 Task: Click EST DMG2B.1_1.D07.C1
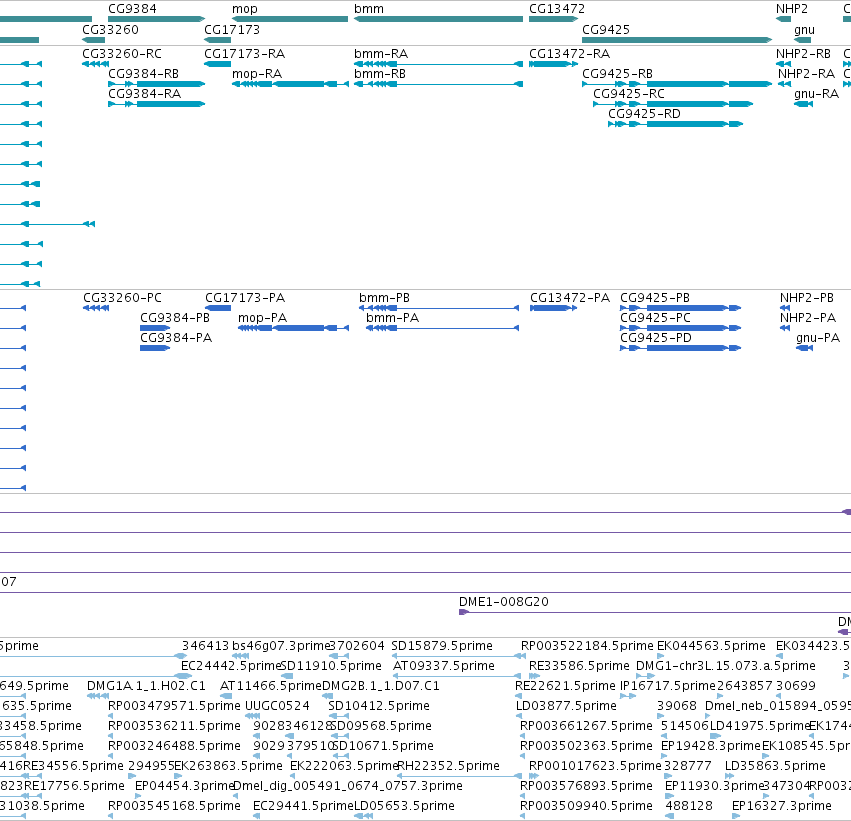[380, 686]
